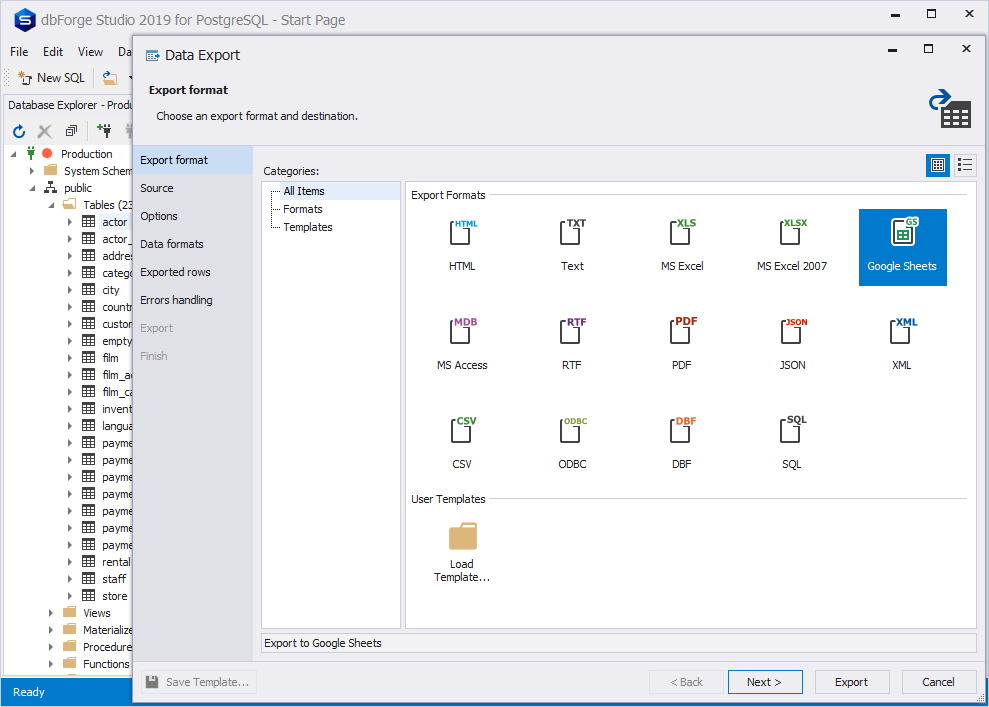Click New Connection plug icon
Viewport: 989px width, 707px height.
pyautogui.click(x=104, y=131)
